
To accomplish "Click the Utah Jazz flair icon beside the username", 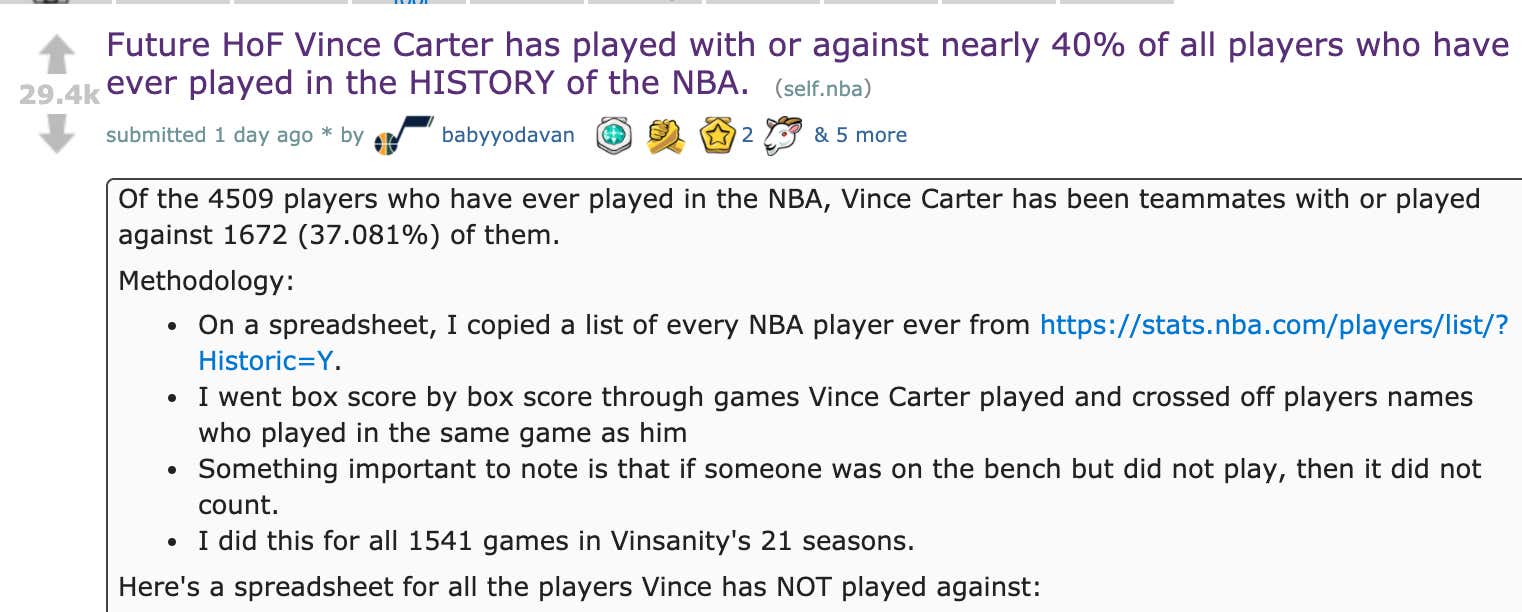I will [x=400, y=135].
